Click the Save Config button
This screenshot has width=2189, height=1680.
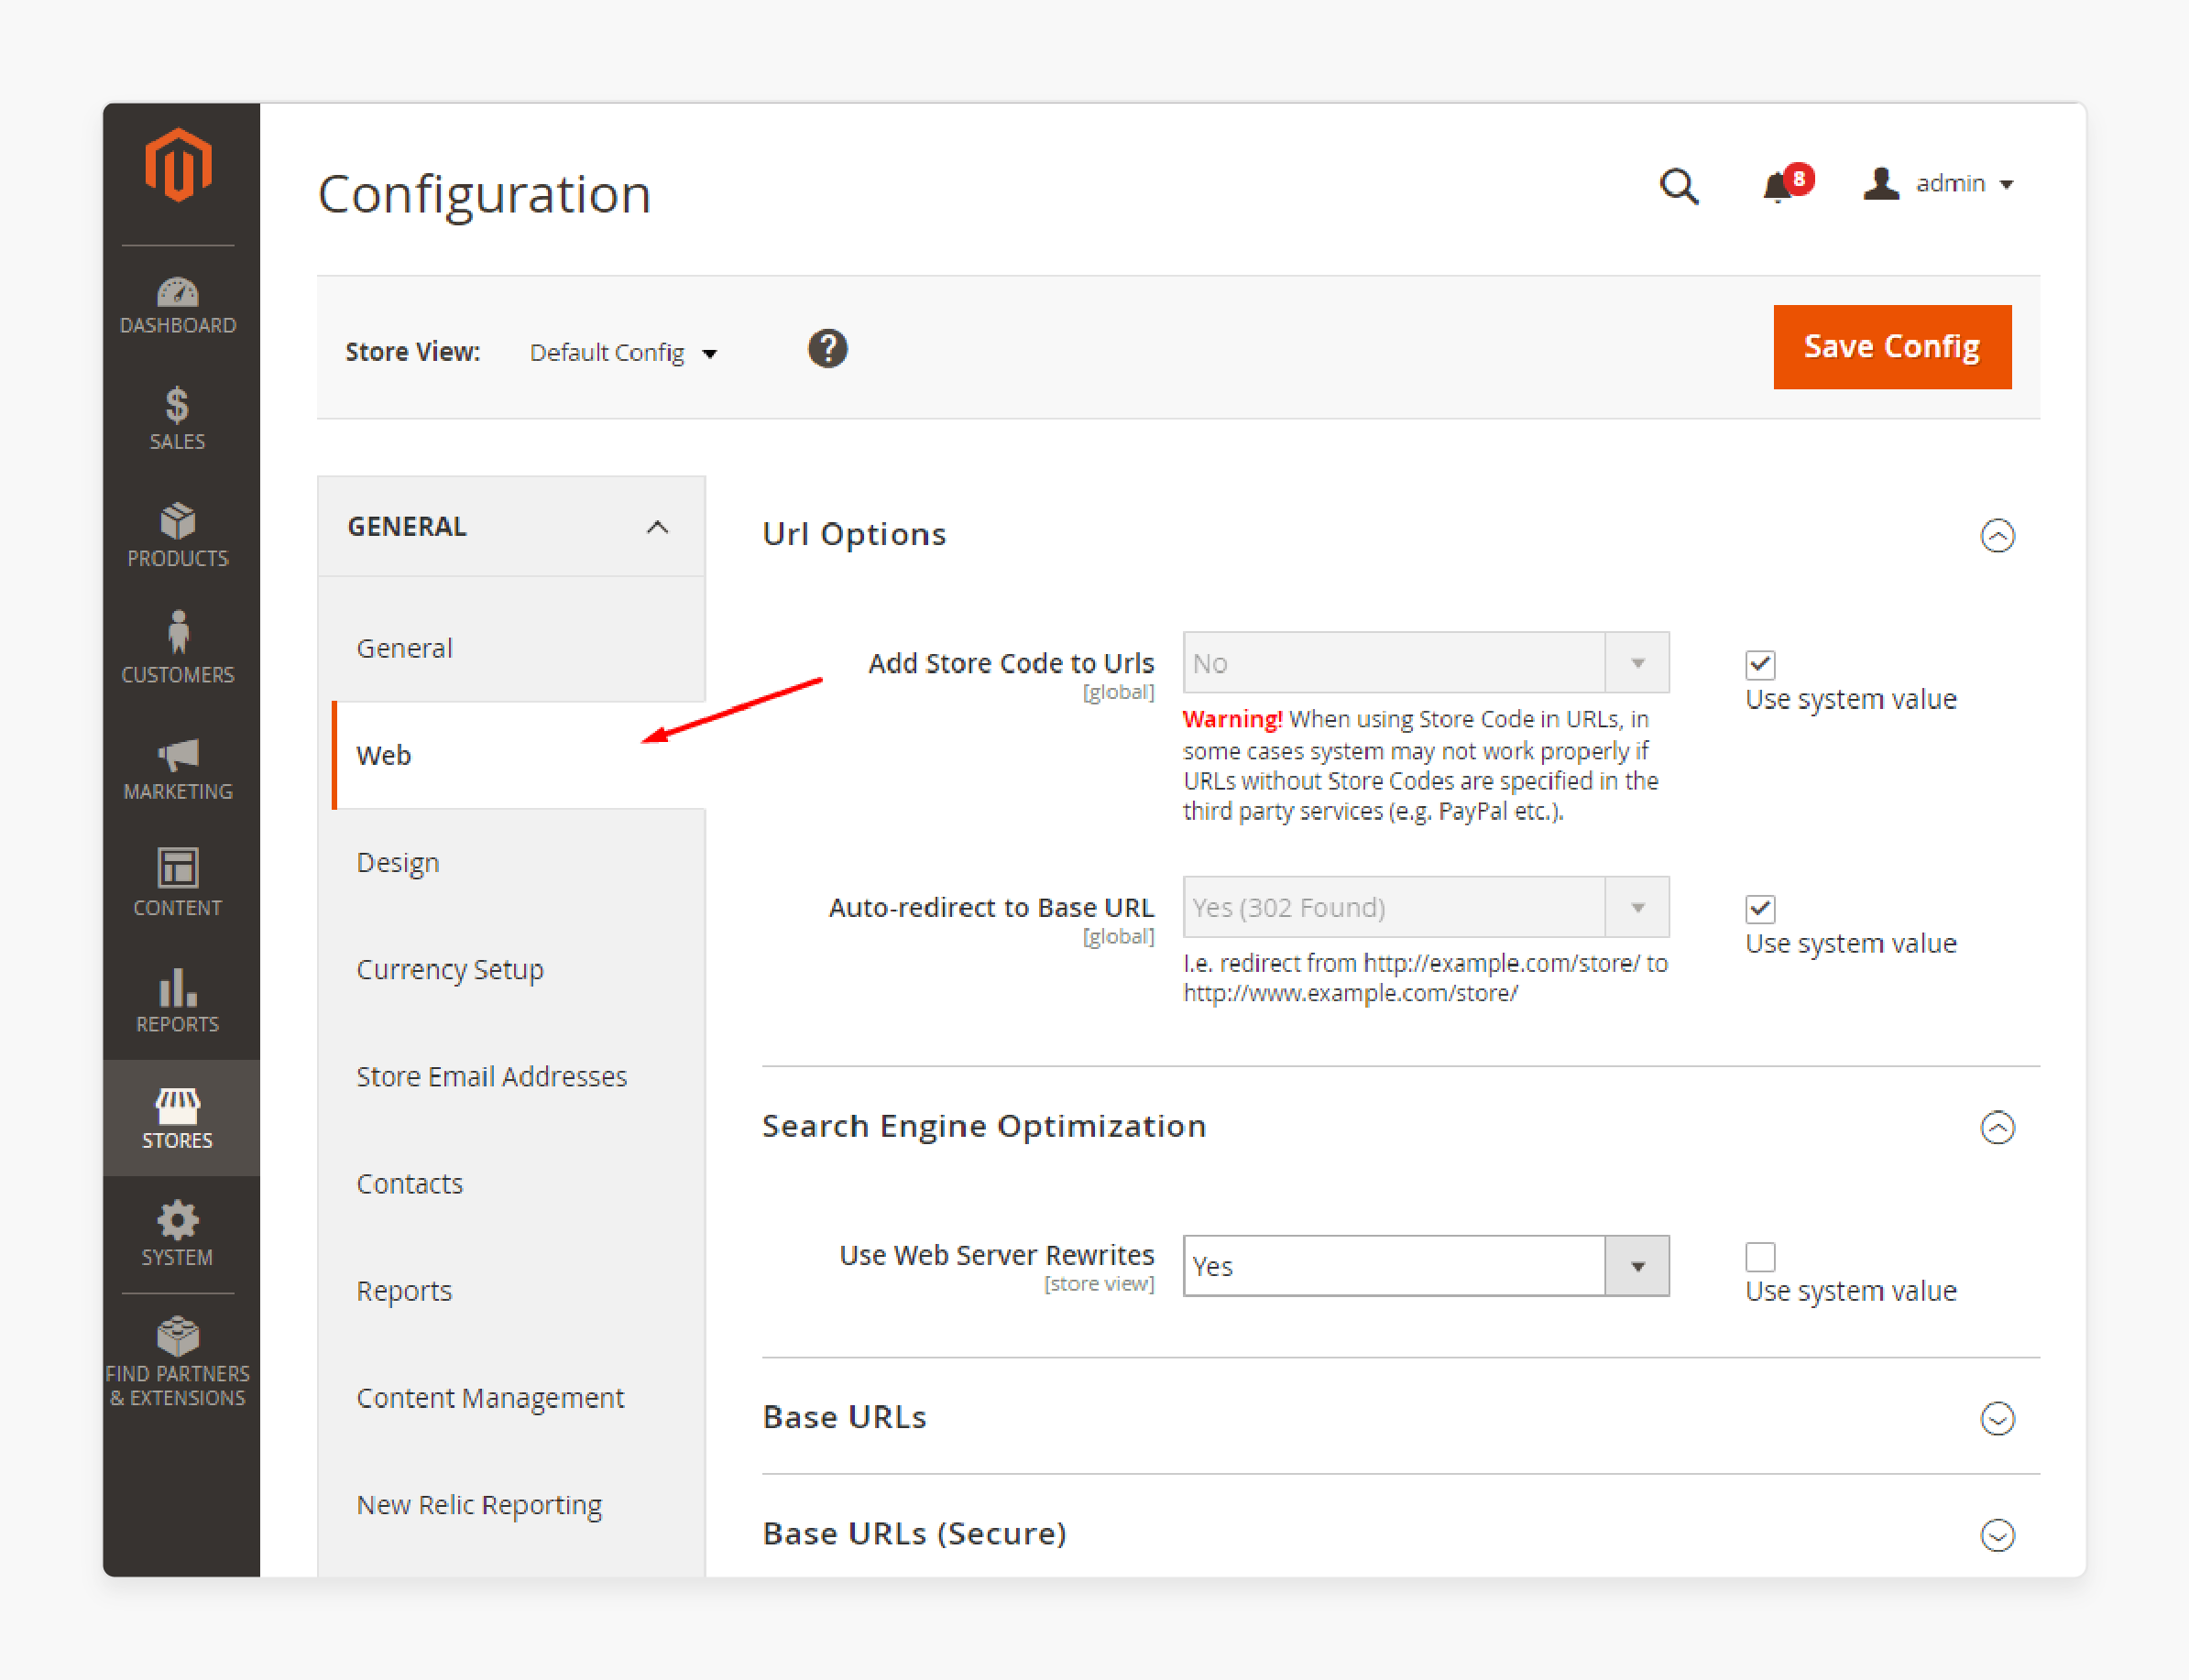point(1892,347)
